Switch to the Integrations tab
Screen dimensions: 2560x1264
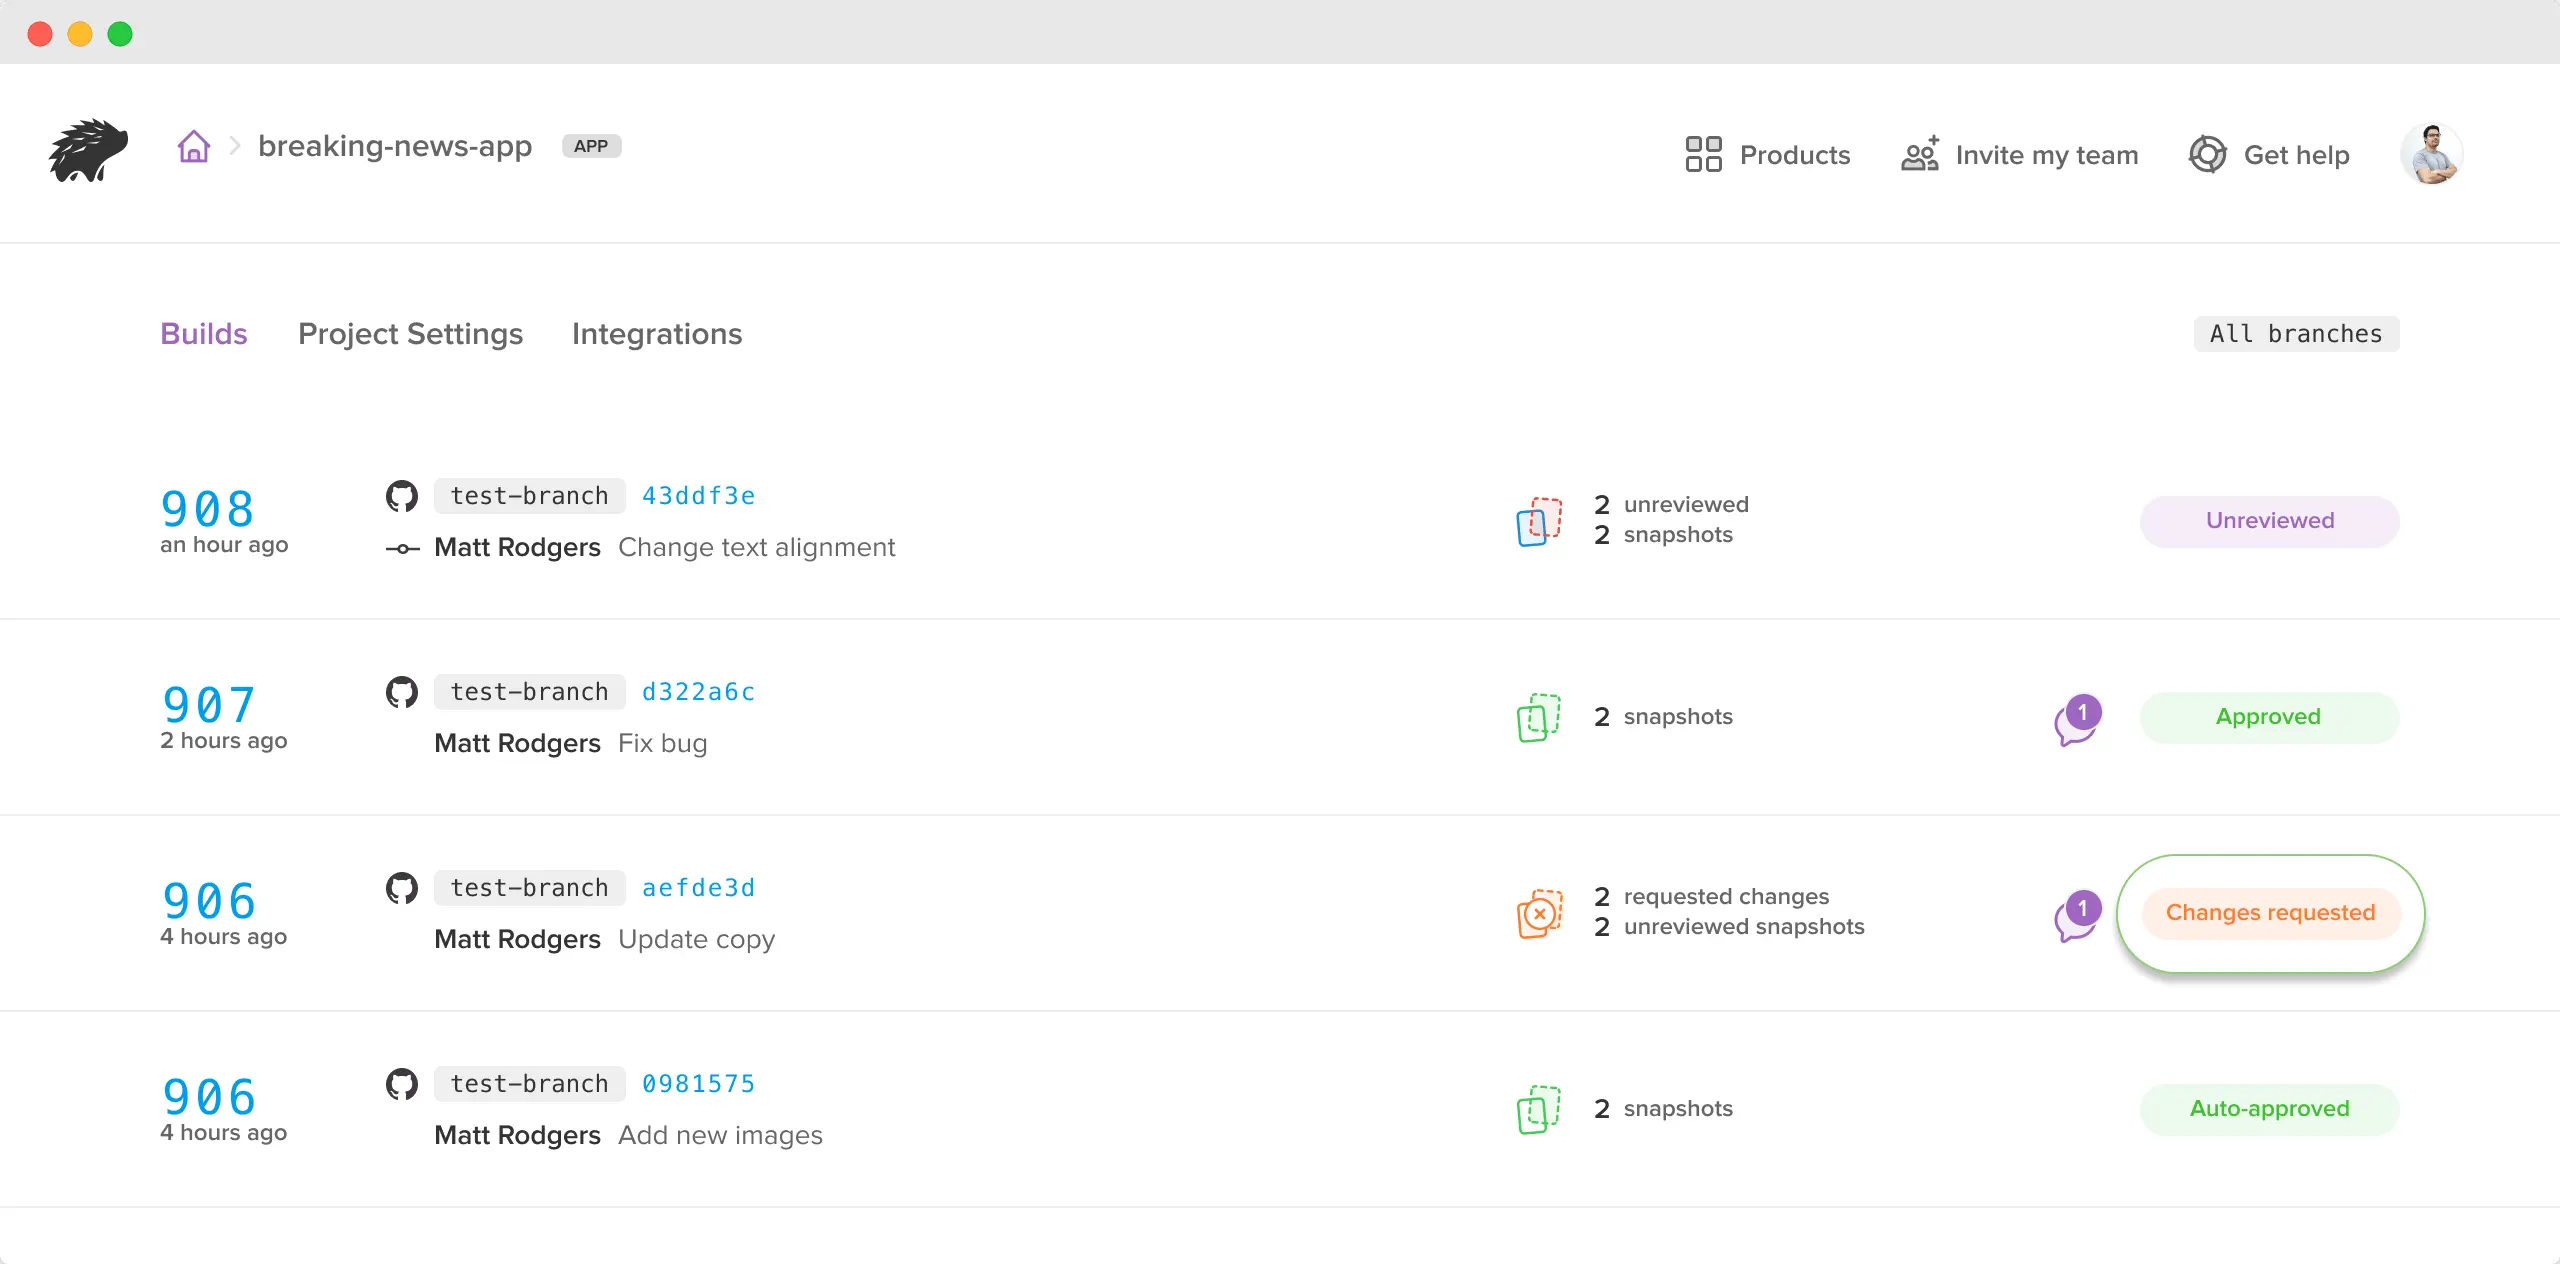tap(657, 334)
